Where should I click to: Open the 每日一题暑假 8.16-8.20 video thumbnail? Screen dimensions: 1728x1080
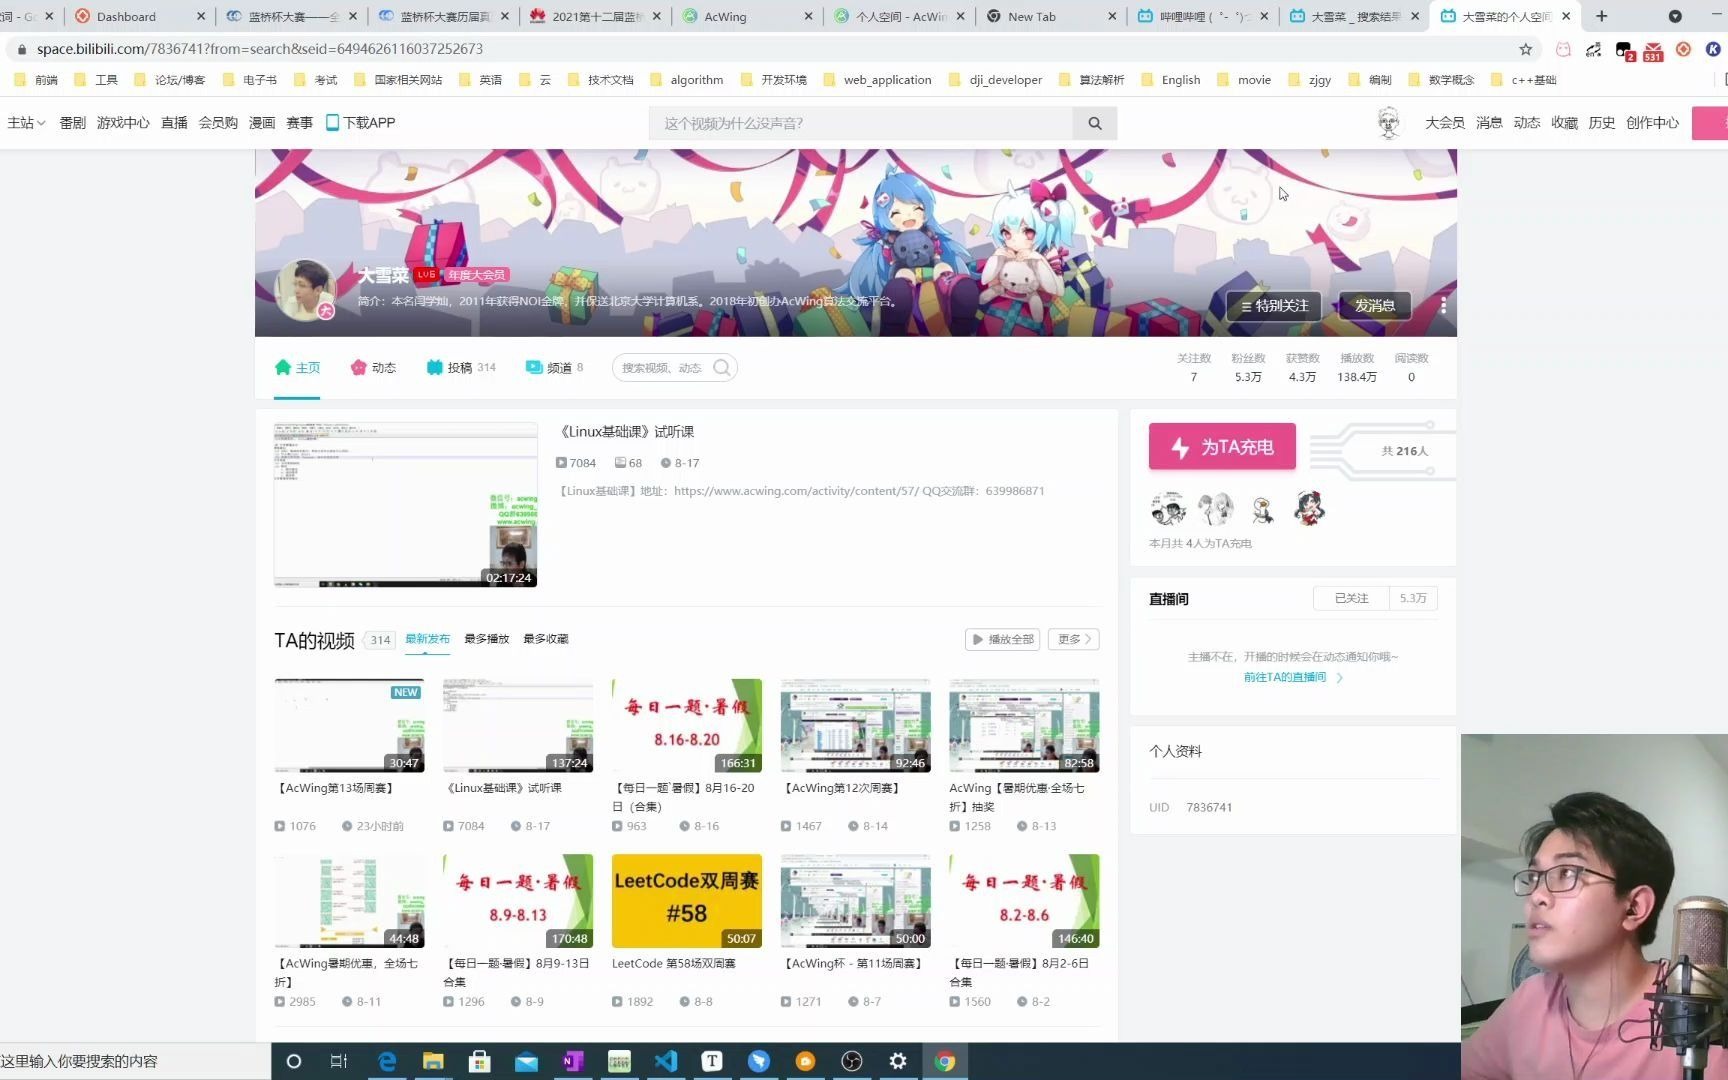tap(687, 726)
